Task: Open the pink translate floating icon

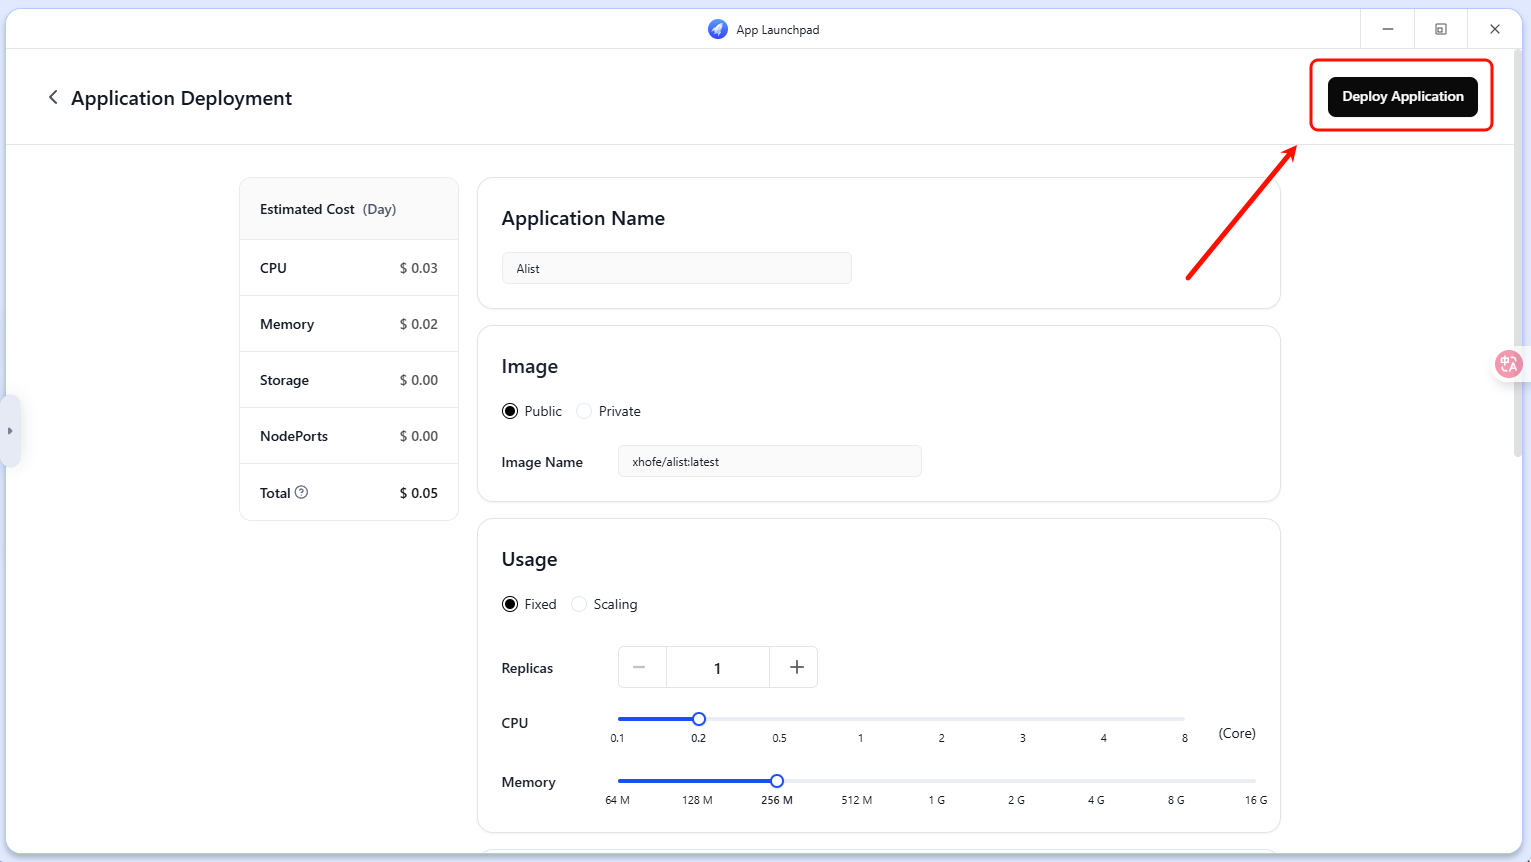Action: coord(1508,364)
